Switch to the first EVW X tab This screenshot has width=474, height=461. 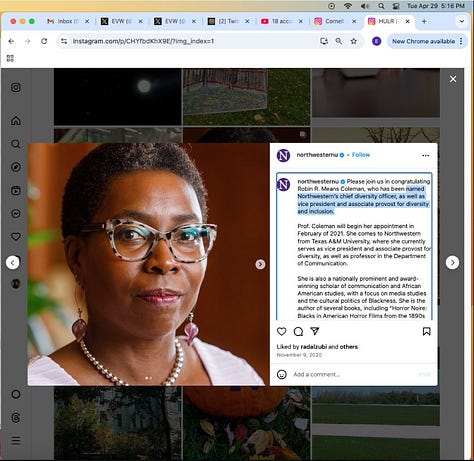[x=122, y=21]
